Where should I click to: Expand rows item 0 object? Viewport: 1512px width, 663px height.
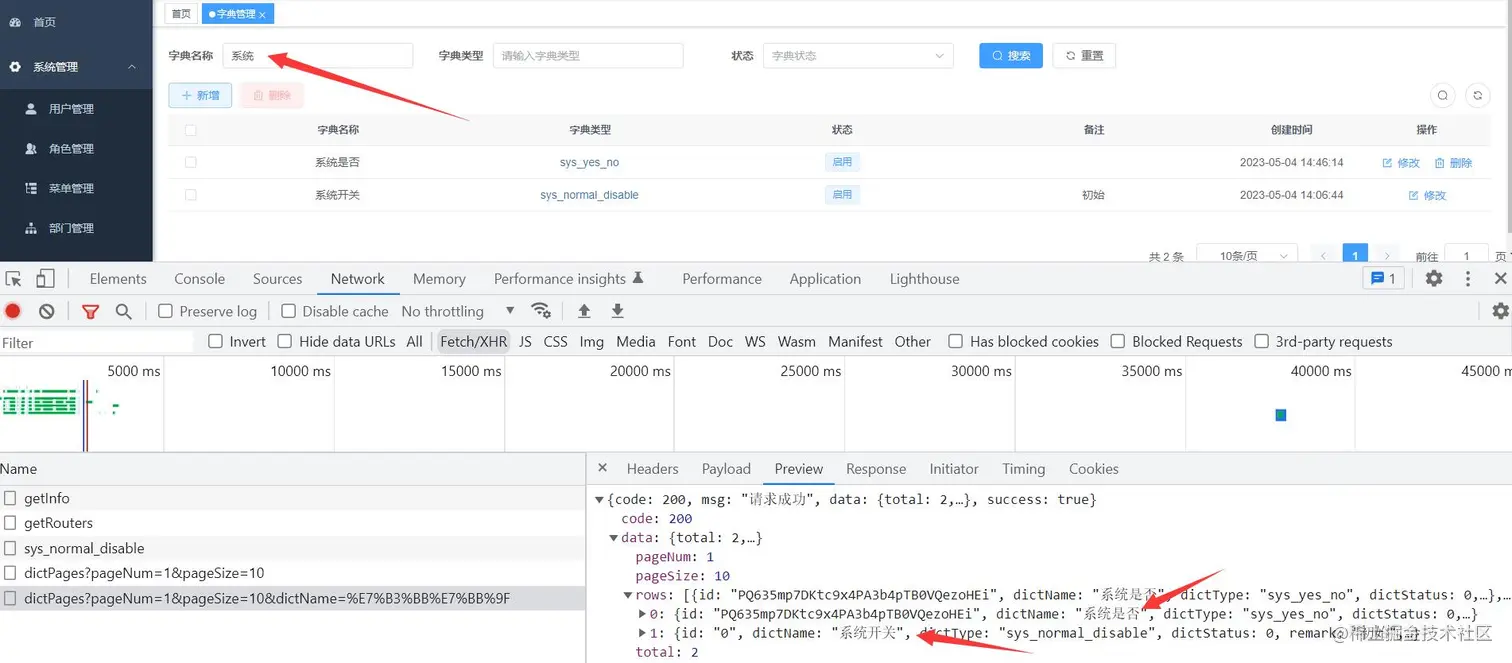[641, 614]
